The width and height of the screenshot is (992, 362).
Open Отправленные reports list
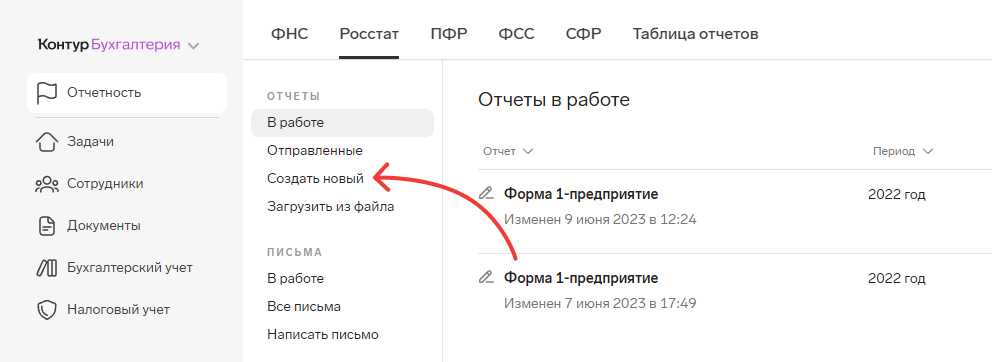tap(314, 151)
